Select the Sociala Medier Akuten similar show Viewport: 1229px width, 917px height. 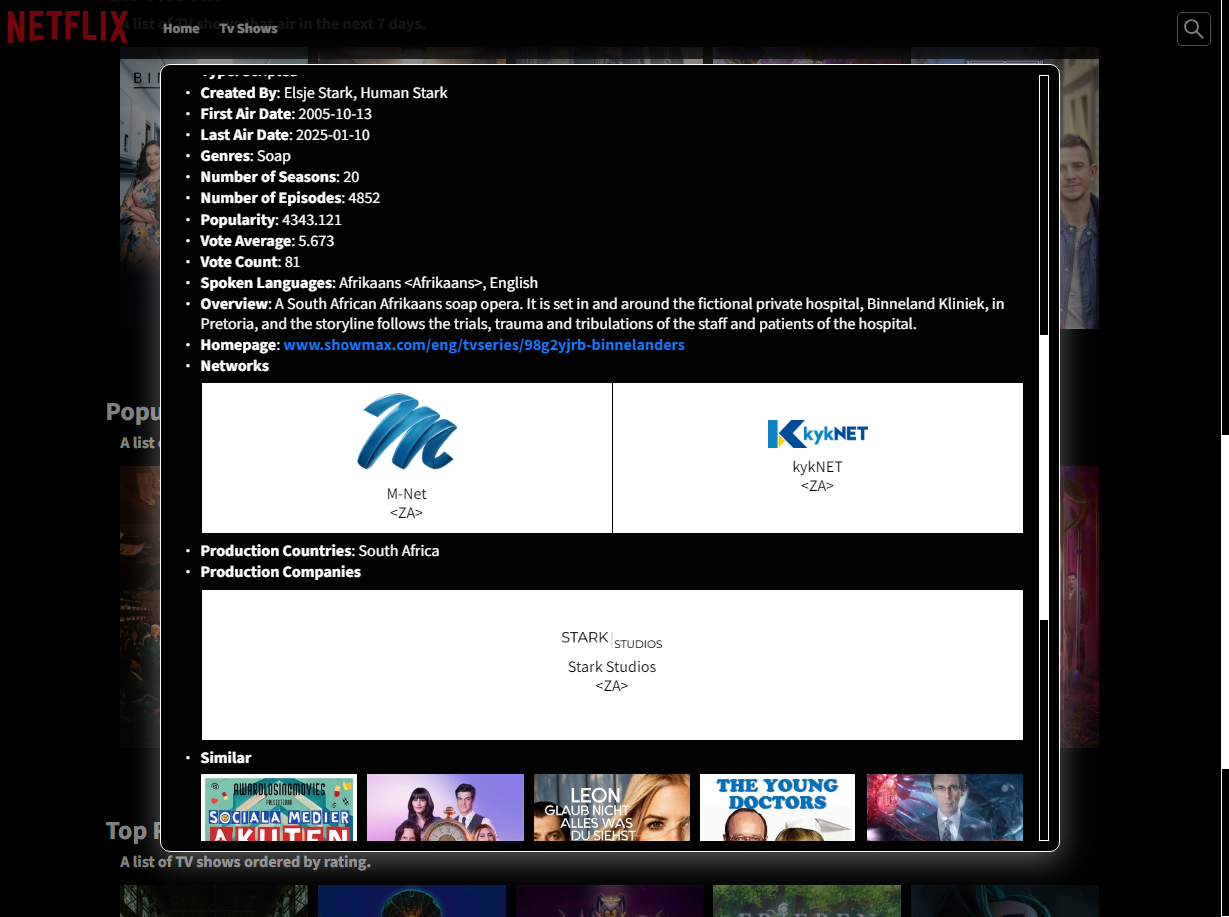click(279, 807)
